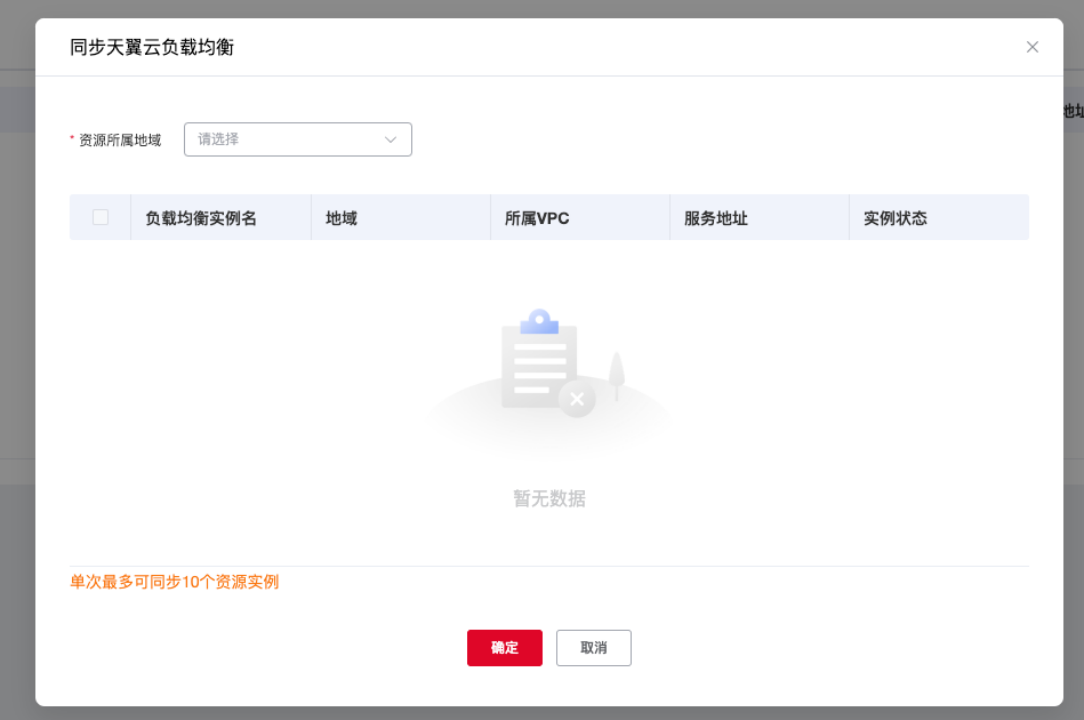Close the 同步天翼云负载均衡 dialog
This screenshot has height=720, width=1084.
tap(1031, 47)
